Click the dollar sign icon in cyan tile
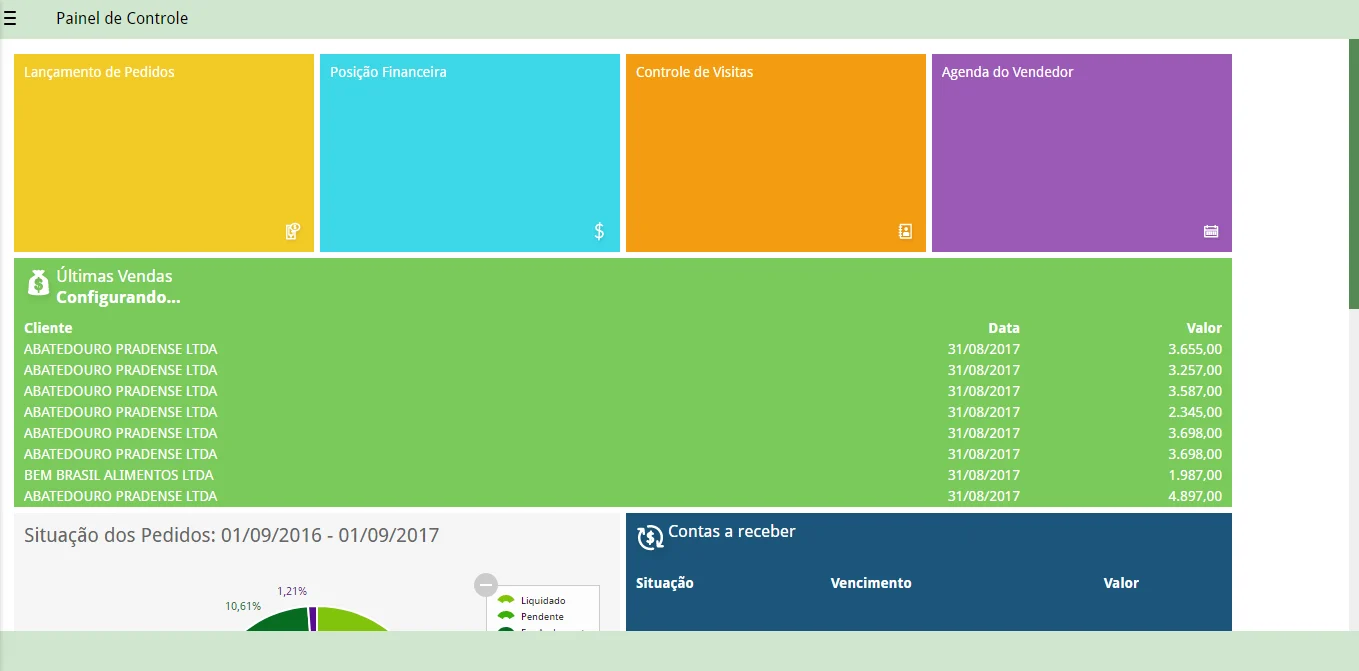The image size is (1359, 671). point(599,231)
